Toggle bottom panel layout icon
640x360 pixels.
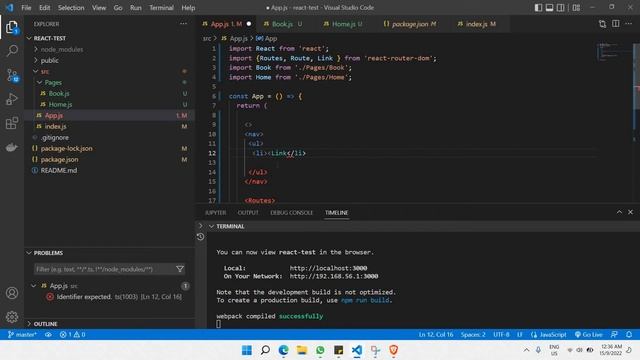(x=549, y=7)
